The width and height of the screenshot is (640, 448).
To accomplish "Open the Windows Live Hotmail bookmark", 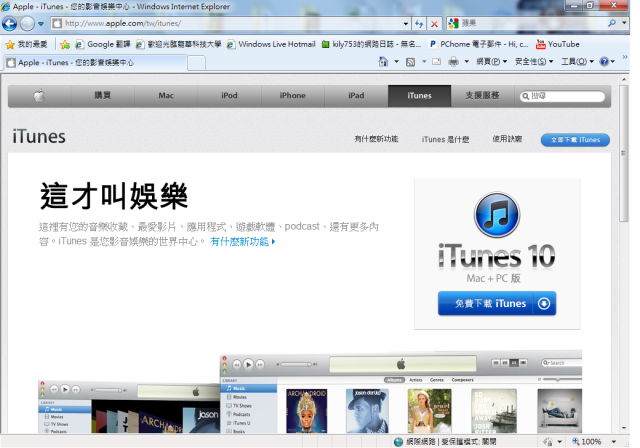I will [x=271, y=44].
